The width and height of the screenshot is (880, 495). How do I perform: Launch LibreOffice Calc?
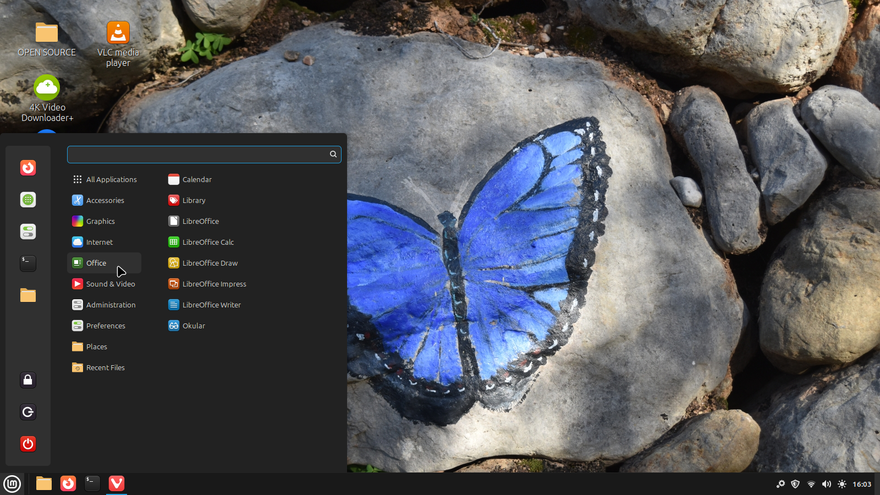point(207,242)
